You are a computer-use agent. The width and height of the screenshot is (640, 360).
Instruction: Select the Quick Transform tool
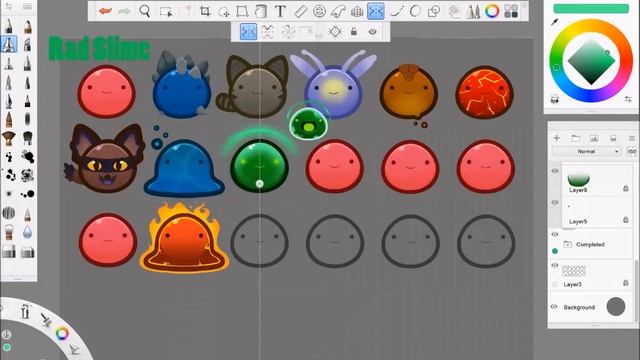(x=224, y=11)
